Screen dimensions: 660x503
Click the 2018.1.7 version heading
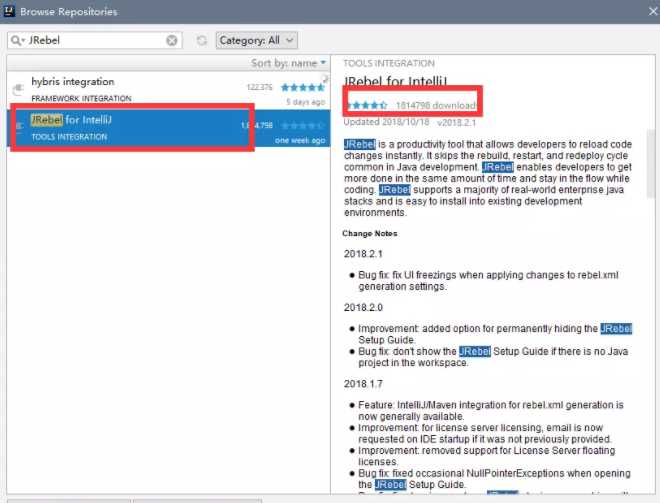(363, 384)
